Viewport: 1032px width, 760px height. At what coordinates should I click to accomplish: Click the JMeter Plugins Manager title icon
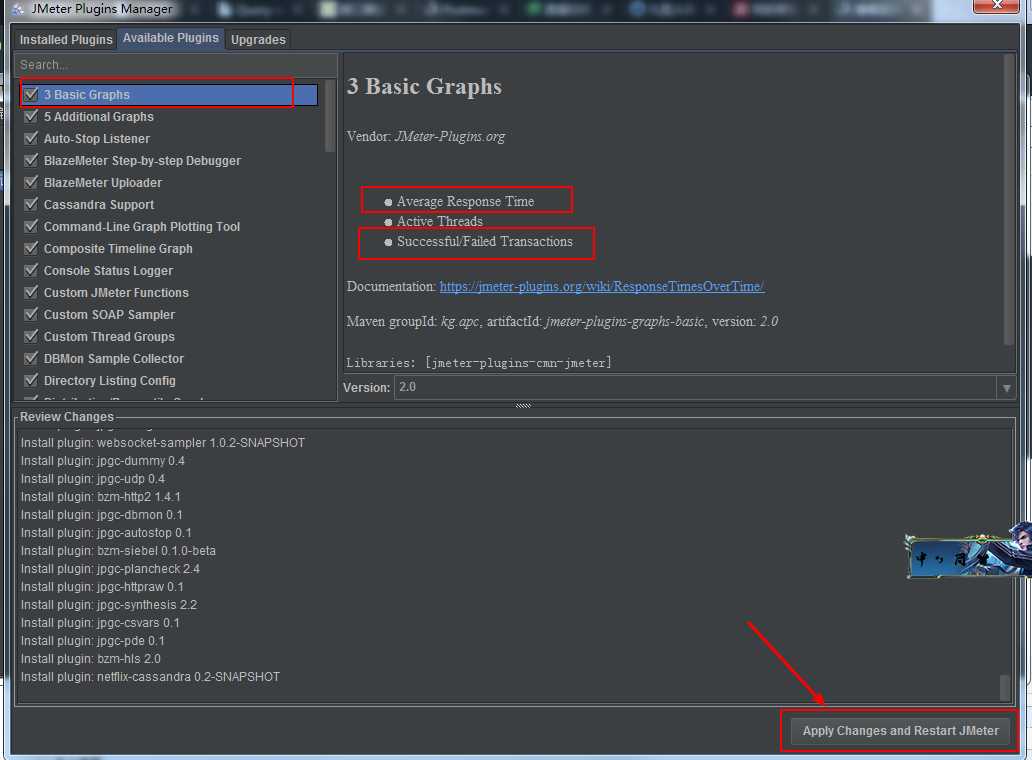(x=18, y=9)
